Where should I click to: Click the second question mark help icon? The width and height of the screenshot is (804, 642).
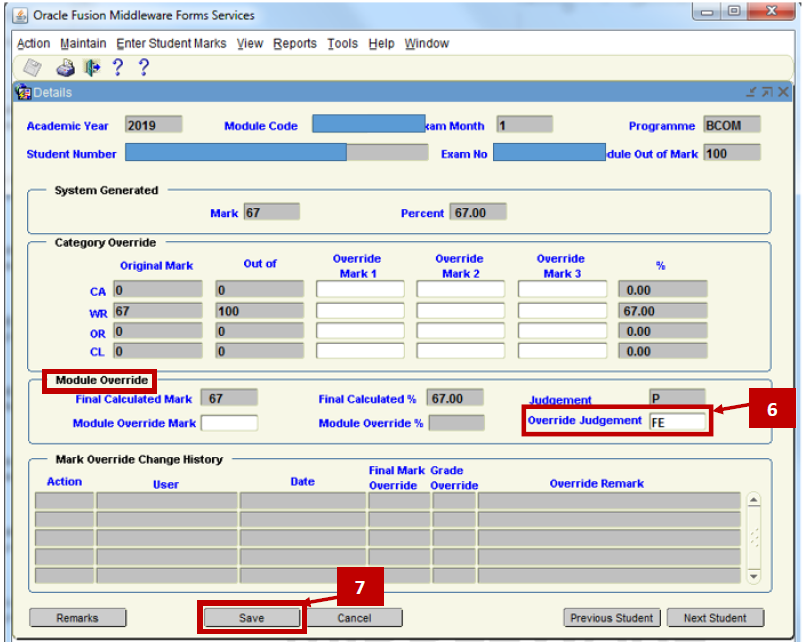tap(143, 68)
